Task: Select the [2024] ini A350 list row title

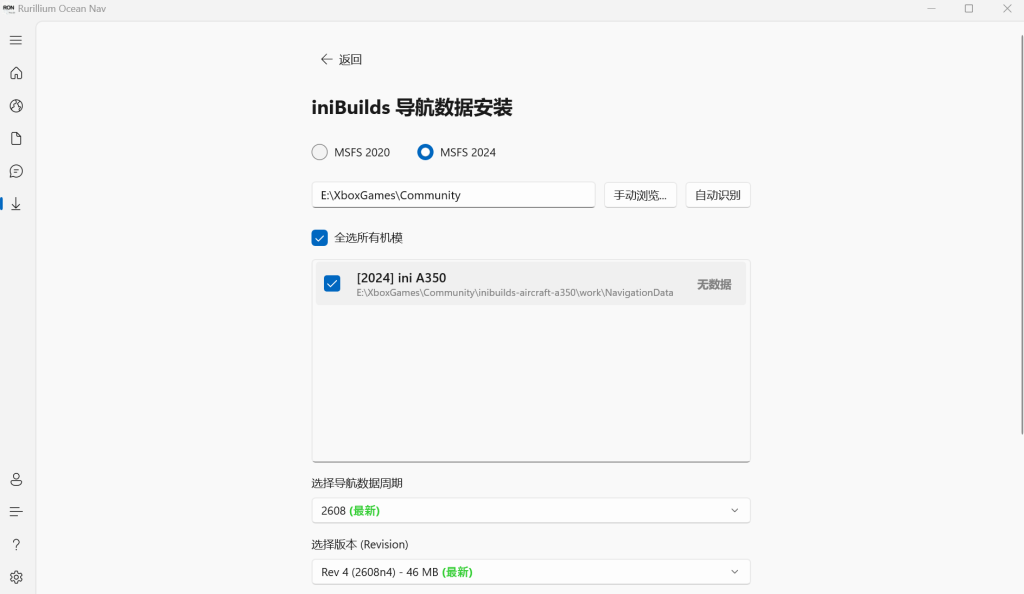Action: [x=401, y=277]
